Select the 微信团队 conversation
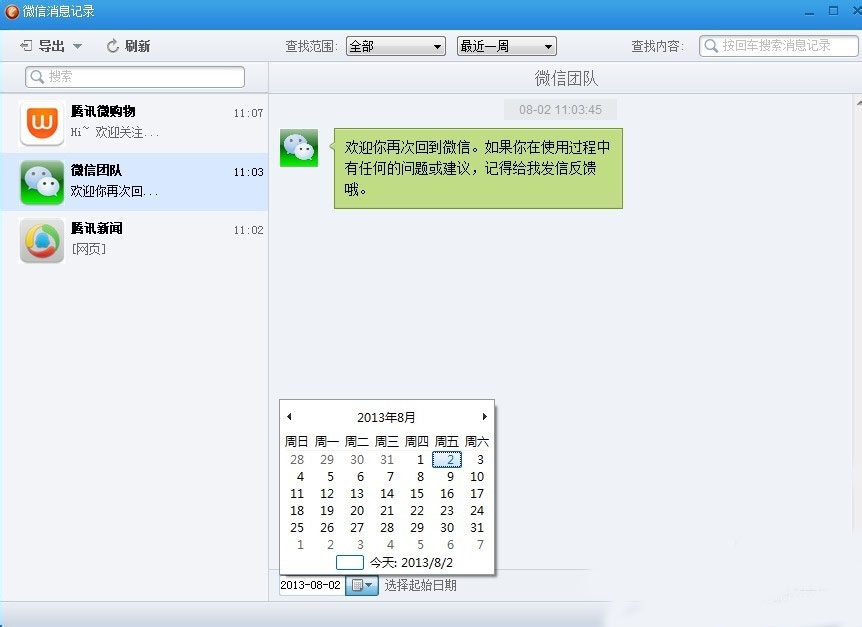Screen dimensions: 862x627 point(134,182)
